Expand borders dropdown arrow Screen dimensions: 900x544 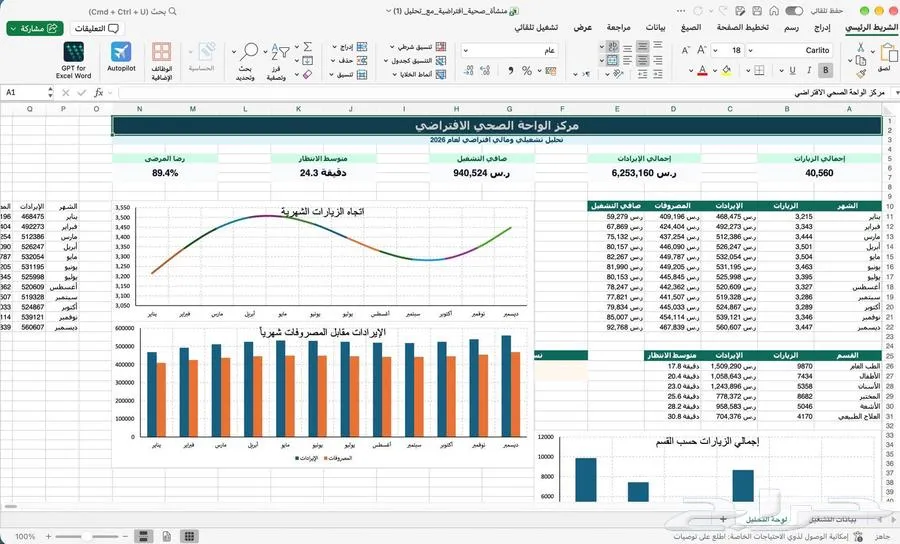pos(748,71)
